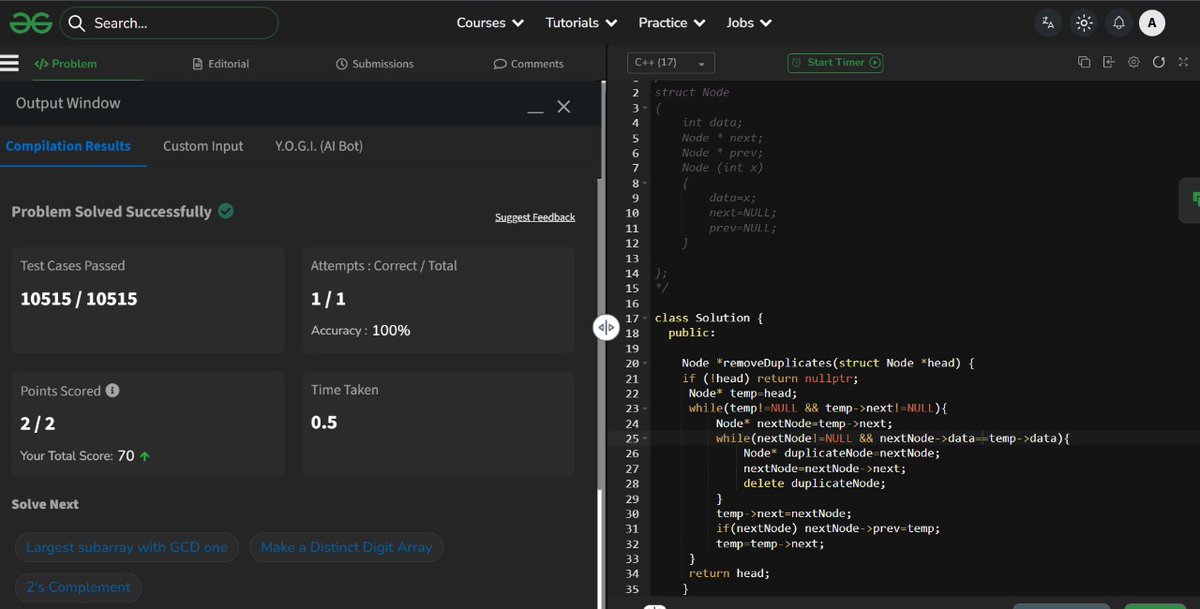Open Largest subarray with GCD one
Viewport: 1200px width, 609px height.
click(x=127, y=547)
